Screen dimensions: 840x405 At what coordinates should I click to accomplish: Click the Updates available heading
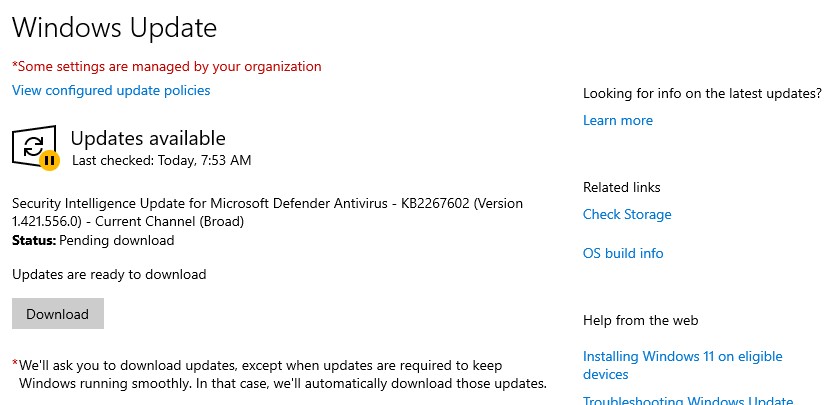pos(148,138)
